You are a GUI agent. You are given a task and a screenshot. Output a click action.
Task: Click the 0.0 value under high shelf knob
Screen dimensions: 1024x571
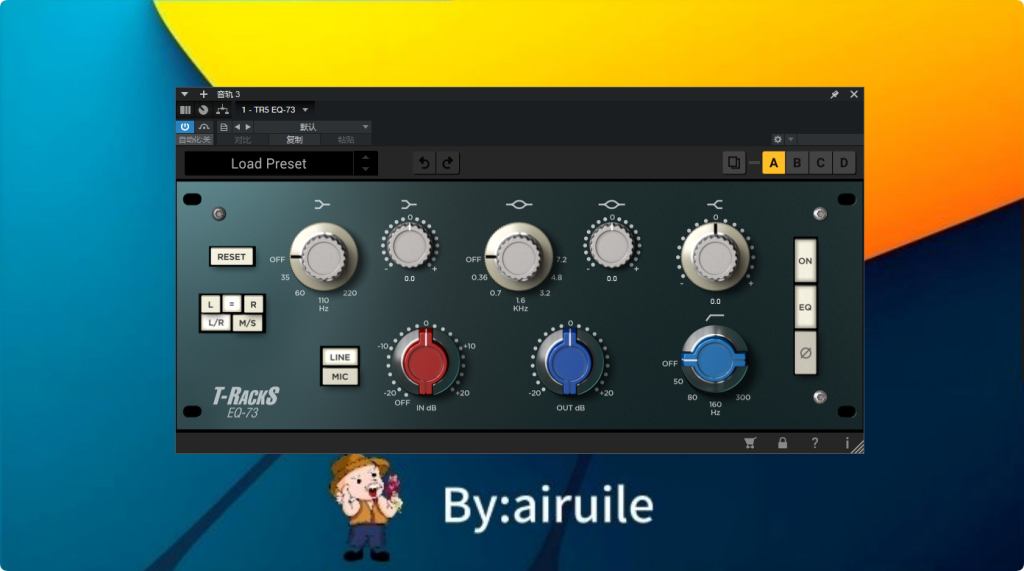(x=715, y=302)
